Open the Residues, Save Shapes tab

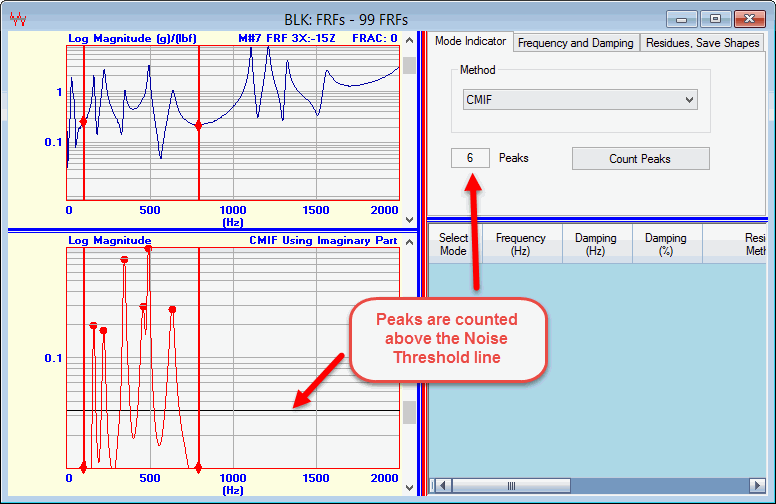click(702, 43)
